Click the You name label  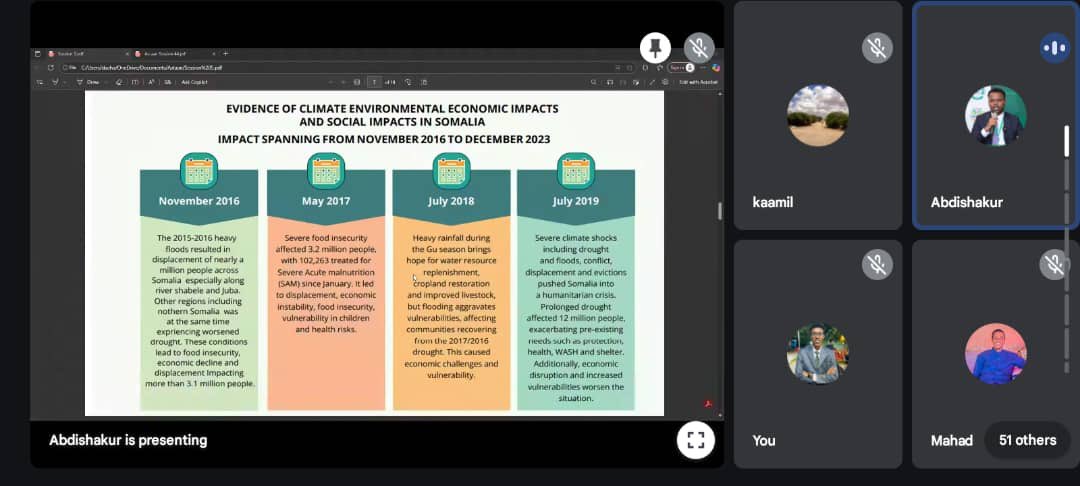click(764, 441)
